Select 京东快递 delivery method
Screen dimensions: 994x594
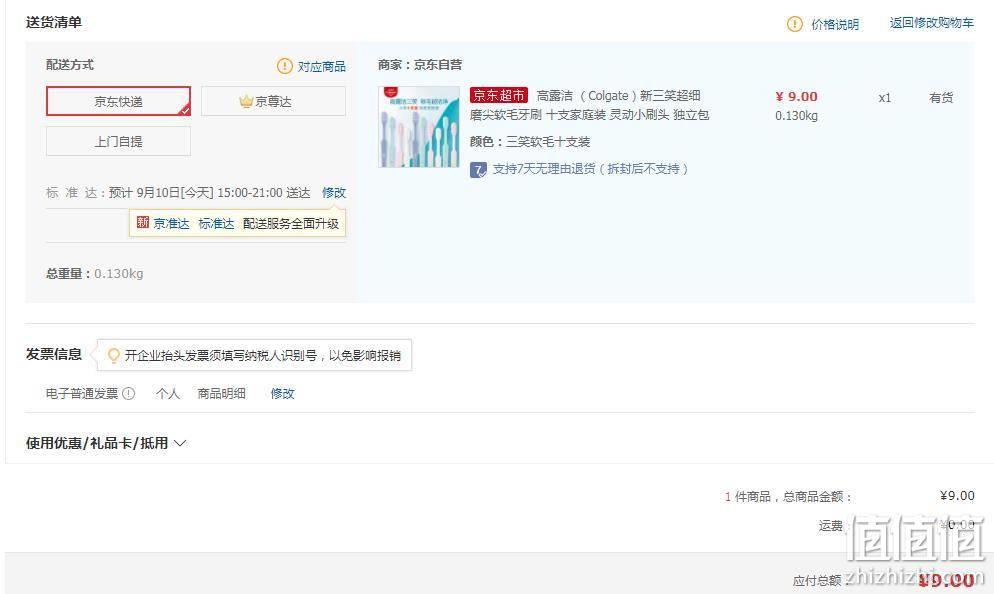pos(119,101)
